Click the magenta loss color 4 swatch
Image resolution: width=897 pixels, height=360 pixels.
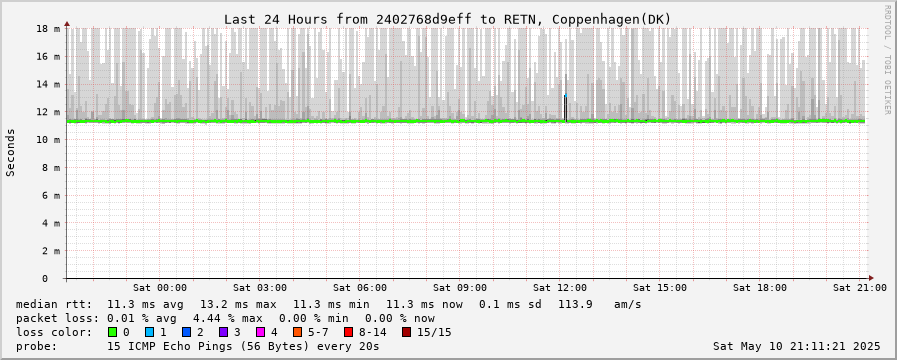[260, 332]
